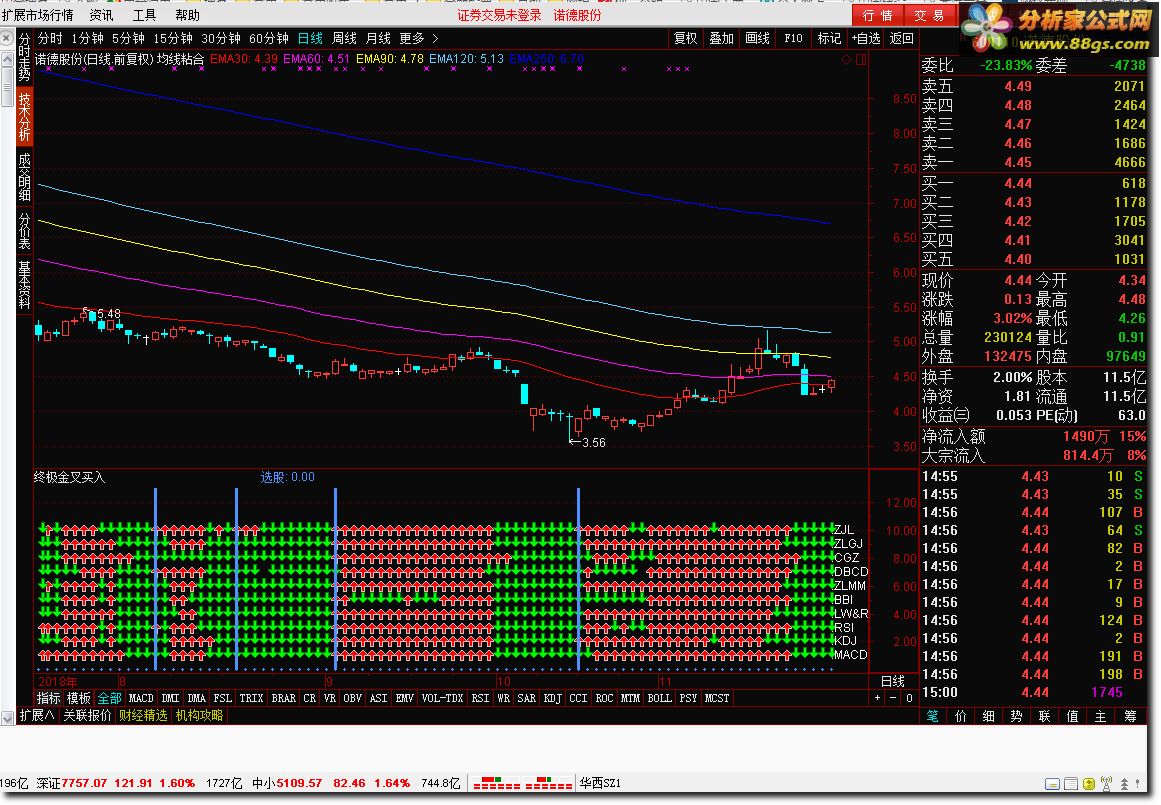Viewport: 1161px width, 805px height.
Task: Click the 画线 drawing toolbar button
Action: [x=757, y=39]
